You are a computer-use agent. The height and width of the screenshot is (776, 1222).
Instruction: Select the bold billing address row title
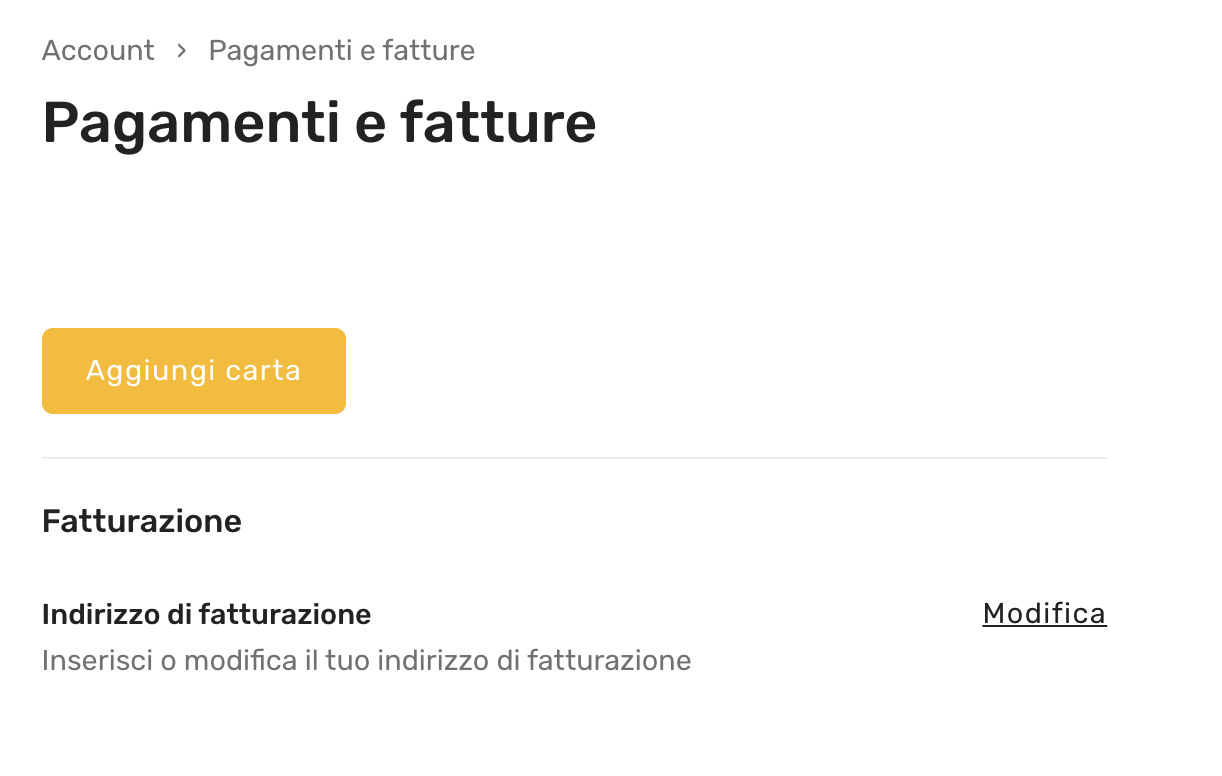coord(206,614)
